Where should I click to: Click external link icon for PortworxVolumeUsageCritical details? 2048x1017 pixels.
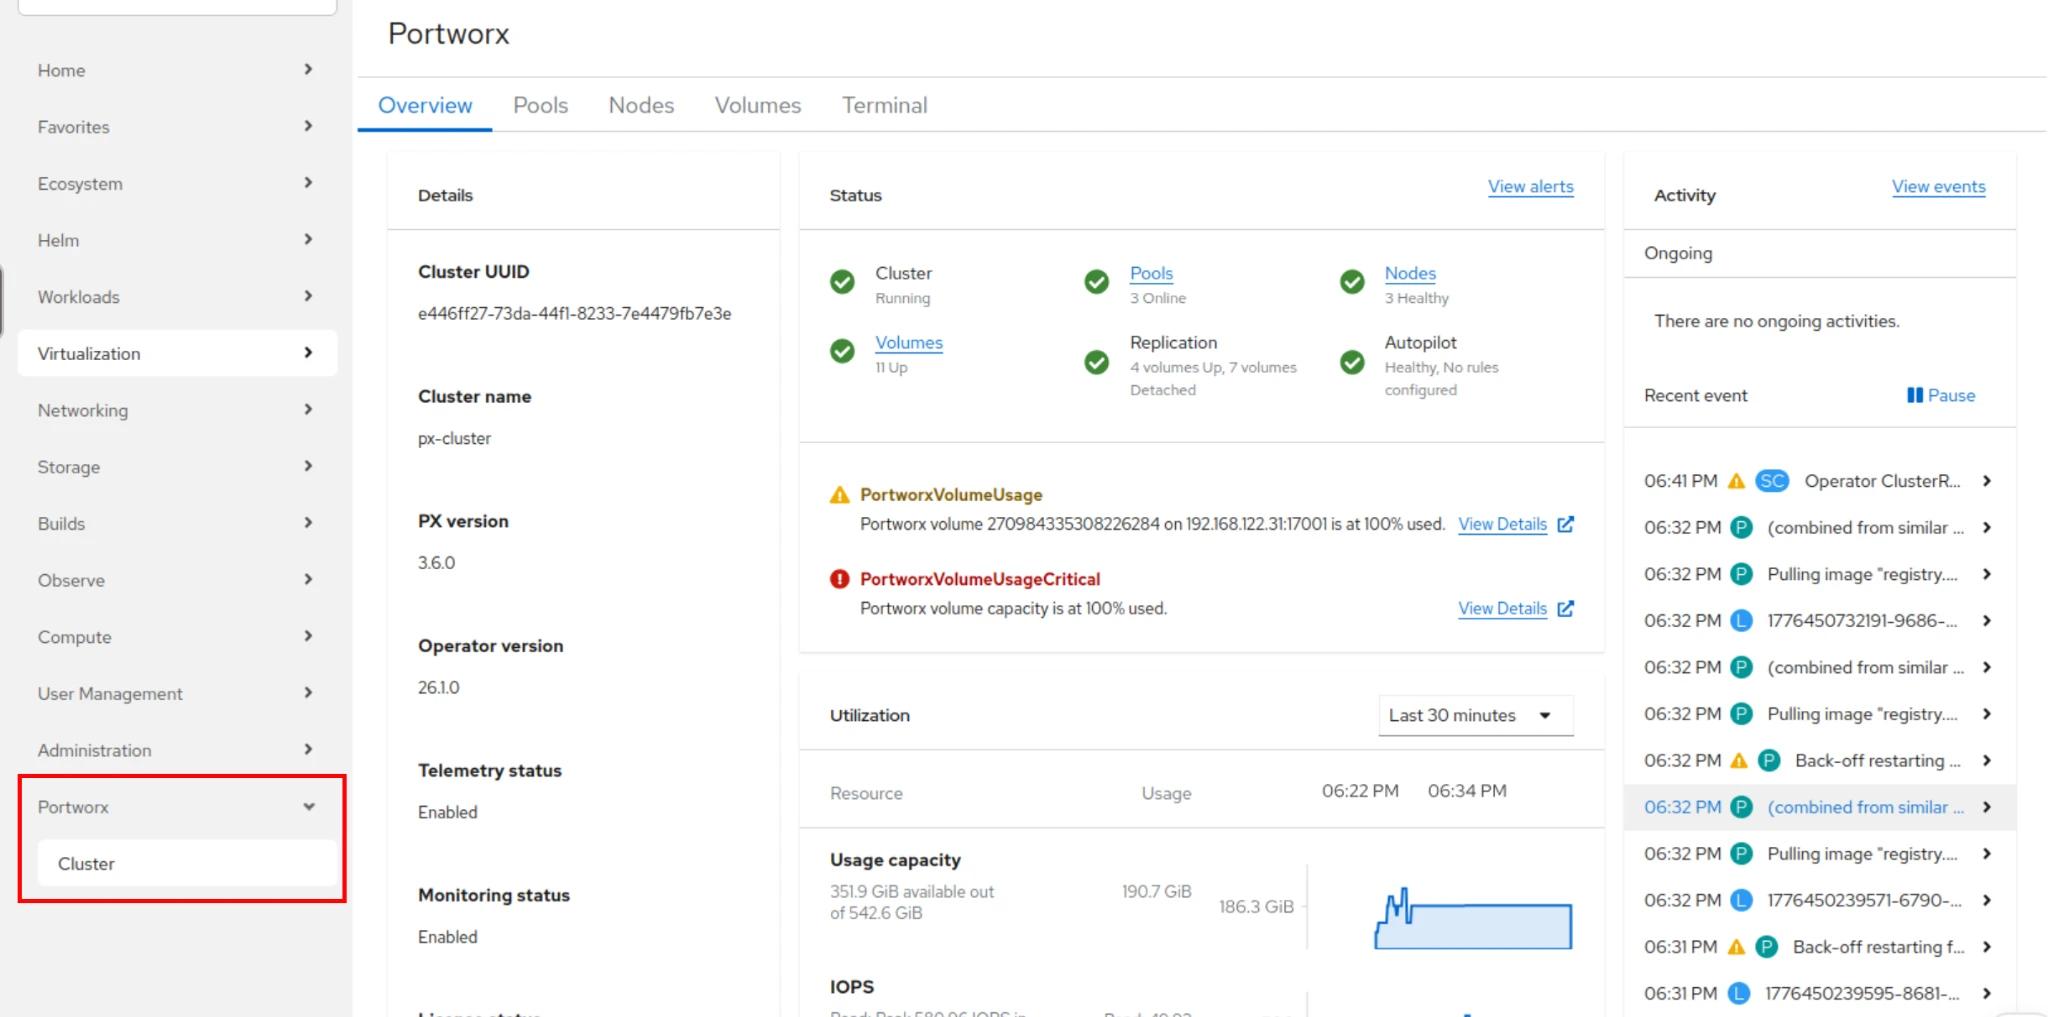[x=1566, y=608]
